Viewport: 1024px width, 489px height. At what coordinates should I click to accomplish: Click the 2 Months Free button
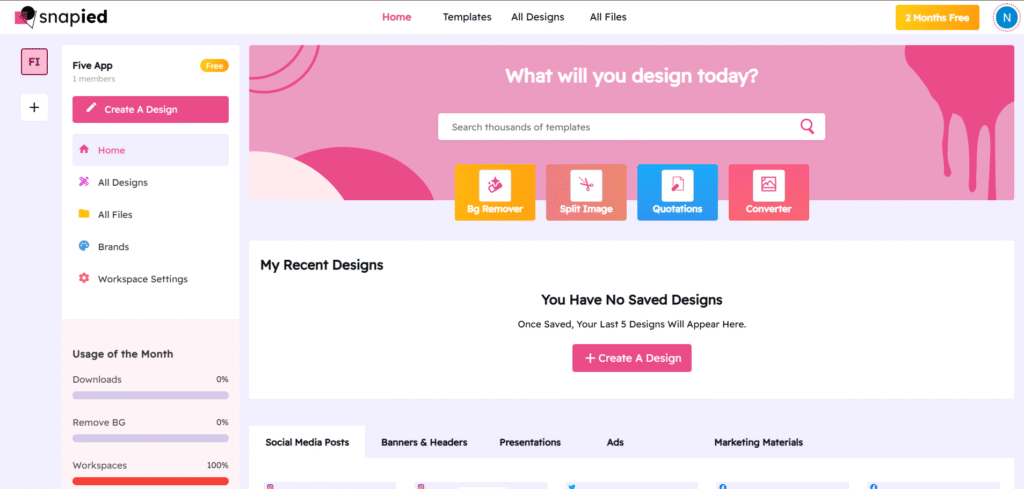[x=937, y=18]
